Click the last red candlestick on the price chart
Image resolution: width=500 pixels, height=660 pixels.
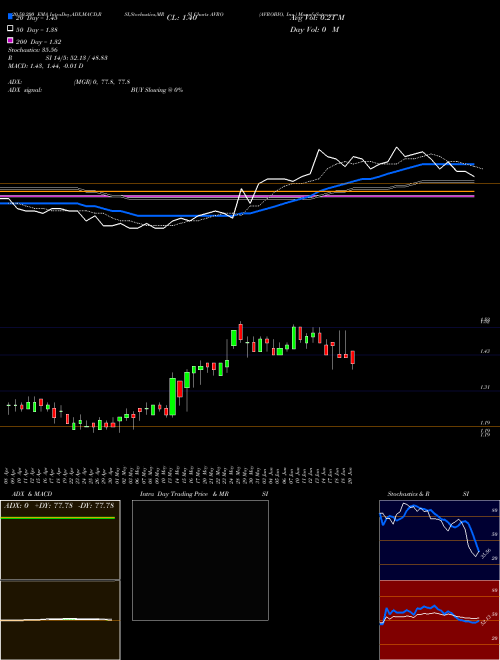pyautogui.click(x=353, y=357)
